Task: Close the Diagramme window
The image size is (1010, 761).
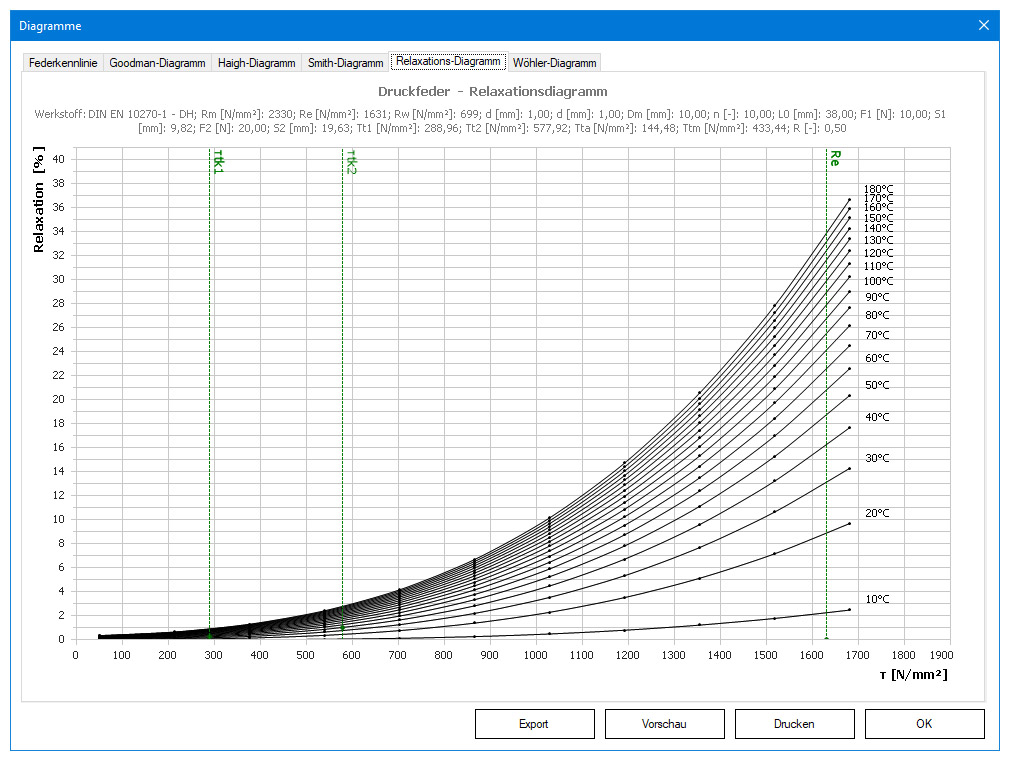Action: (983, 25)
